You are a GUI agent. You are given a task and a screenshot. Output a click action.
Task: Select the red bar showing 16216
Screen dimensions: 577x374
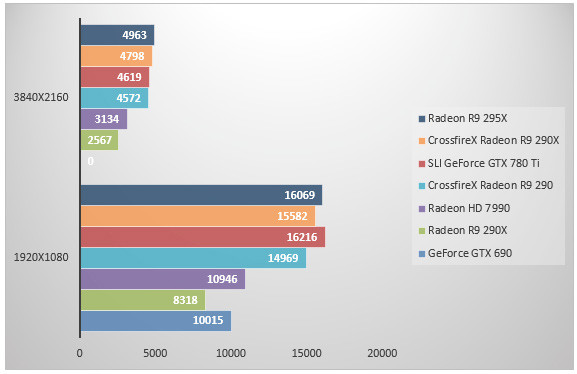[x=203, y=237]
